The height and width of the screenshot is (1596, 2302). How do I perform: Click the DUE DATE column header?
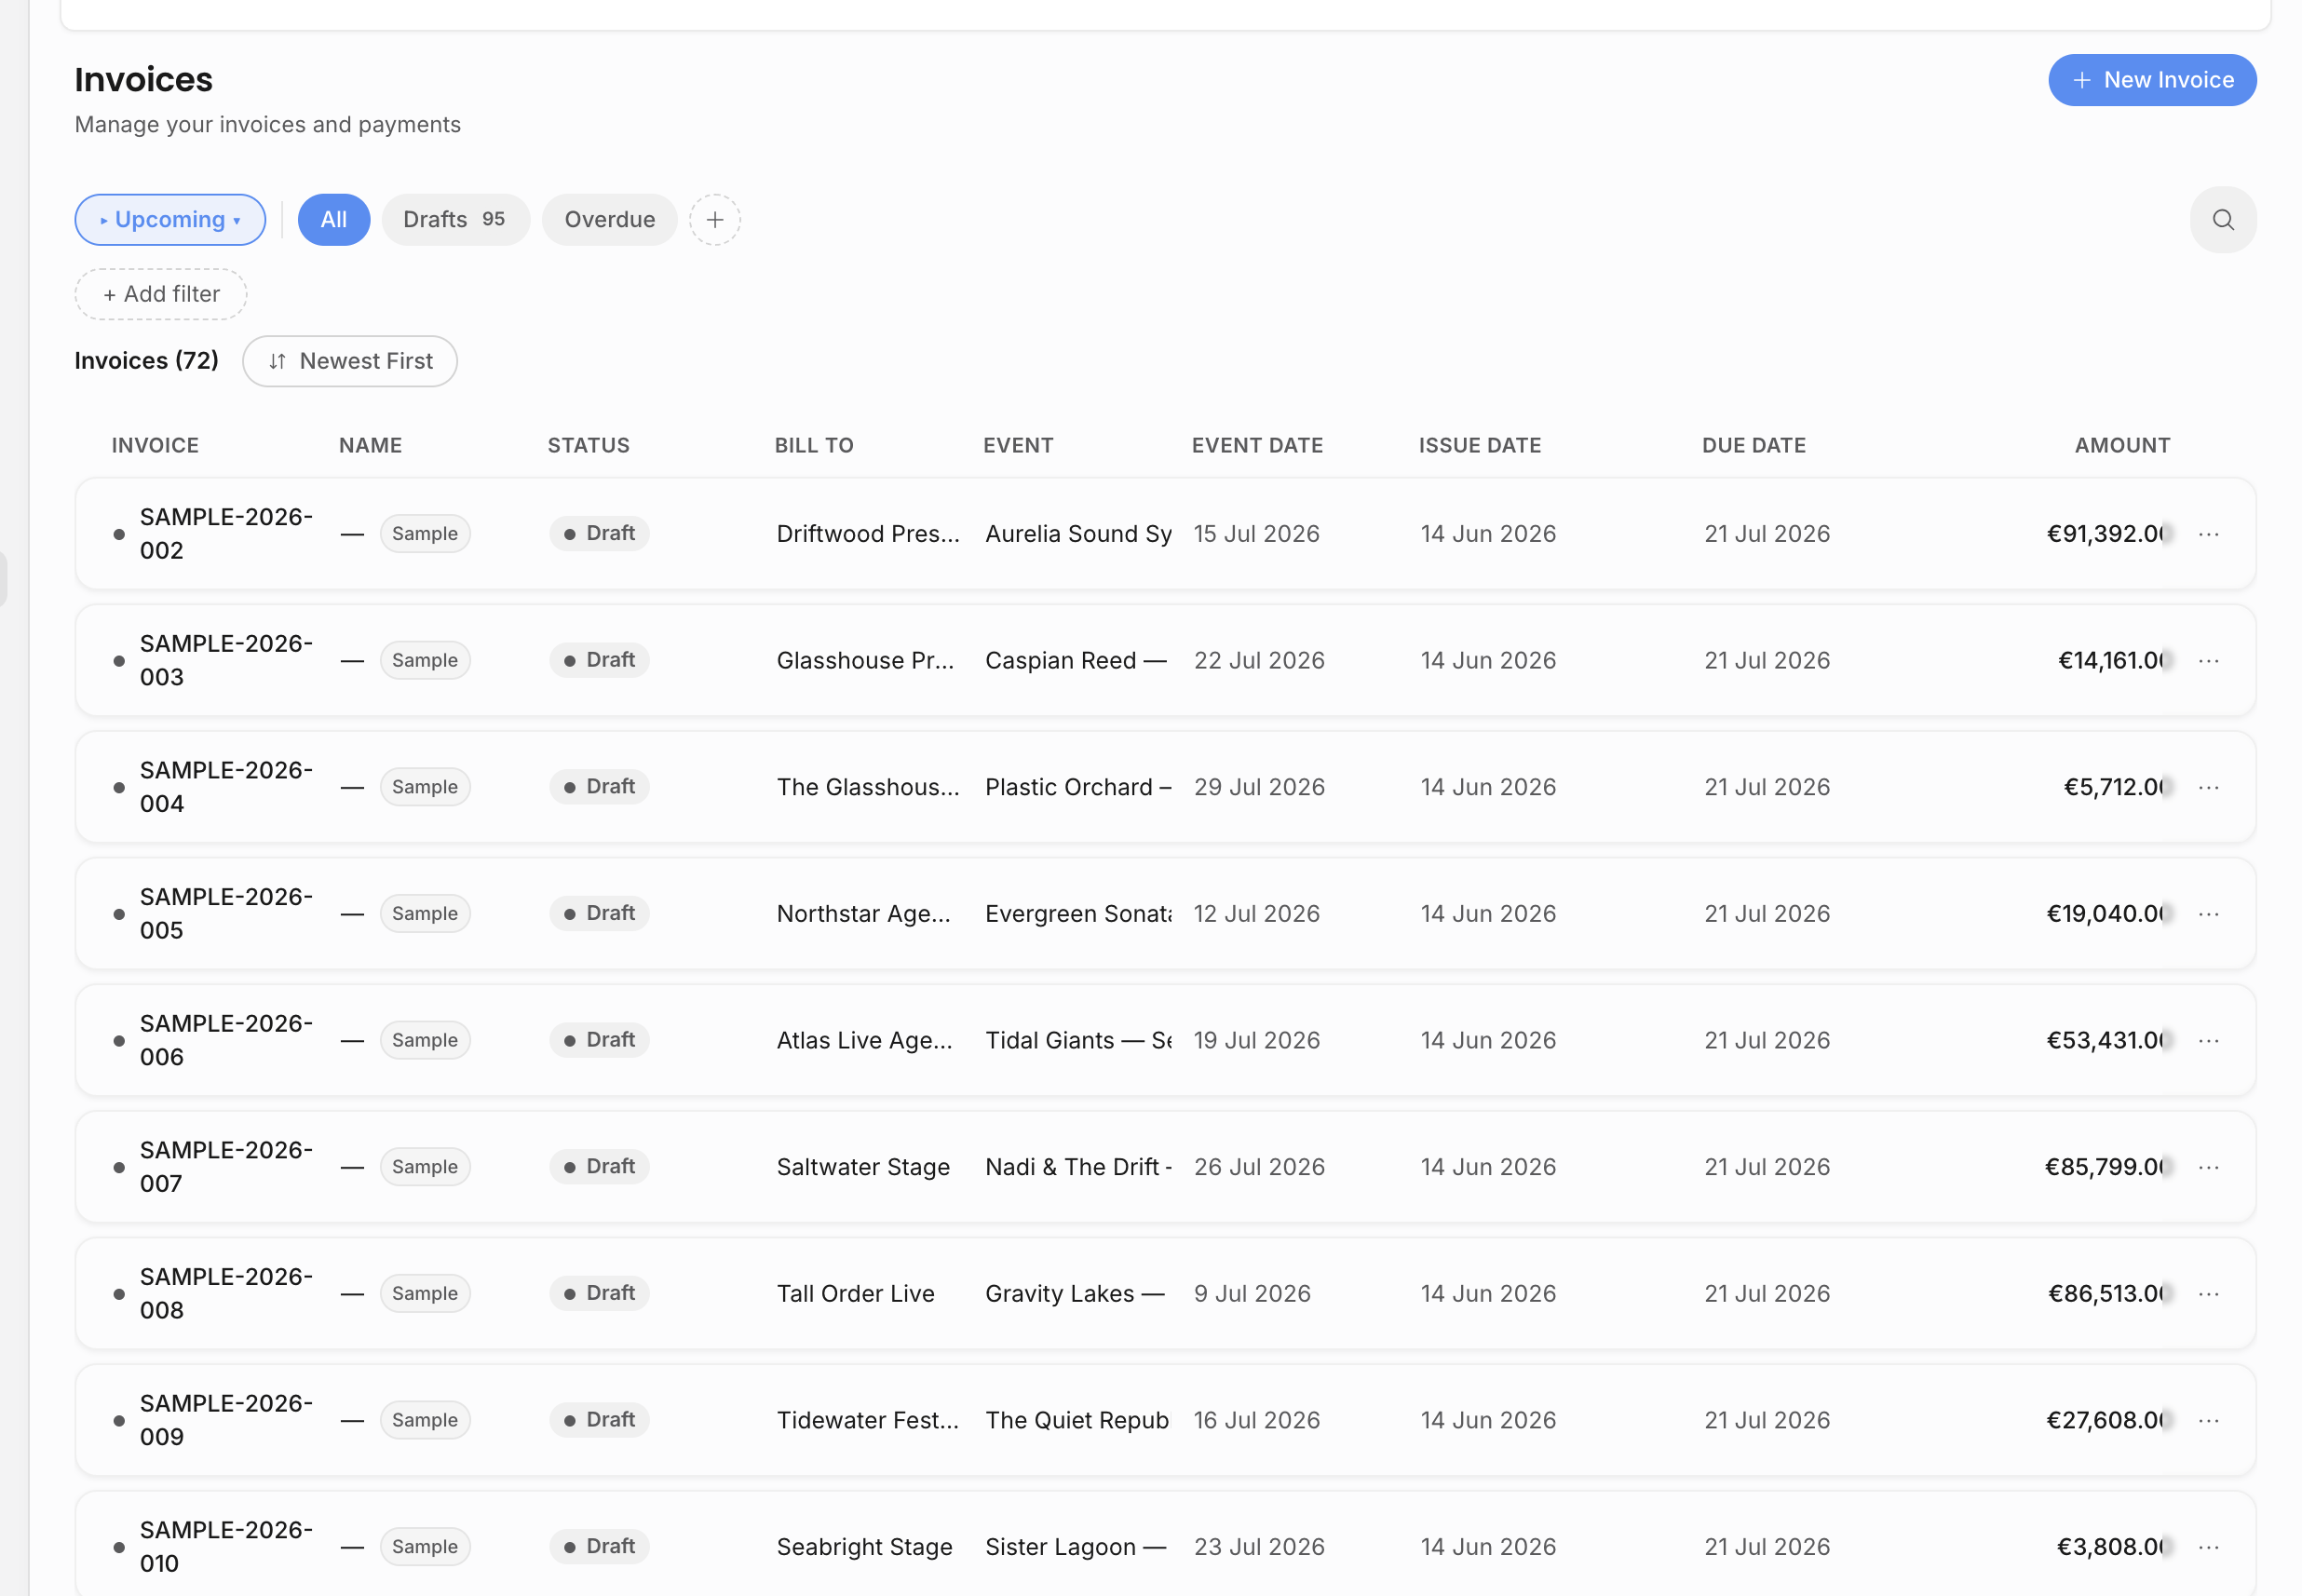point(1754,446)
